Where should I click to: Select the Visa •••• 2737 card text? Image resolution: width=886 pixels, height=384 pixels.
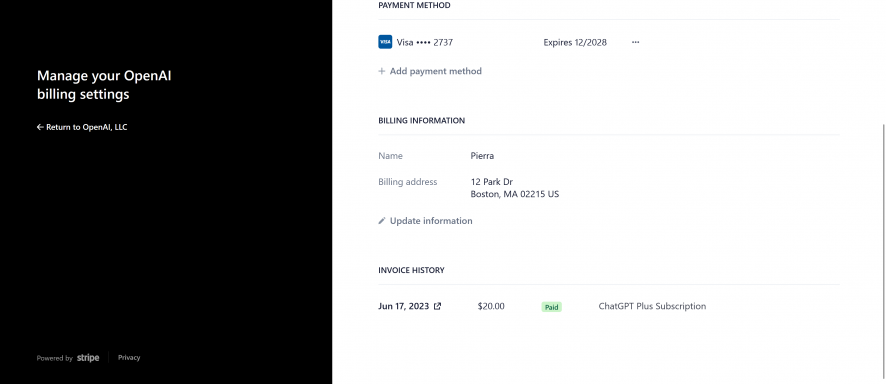pyautogui.click(x=425, y=42)
